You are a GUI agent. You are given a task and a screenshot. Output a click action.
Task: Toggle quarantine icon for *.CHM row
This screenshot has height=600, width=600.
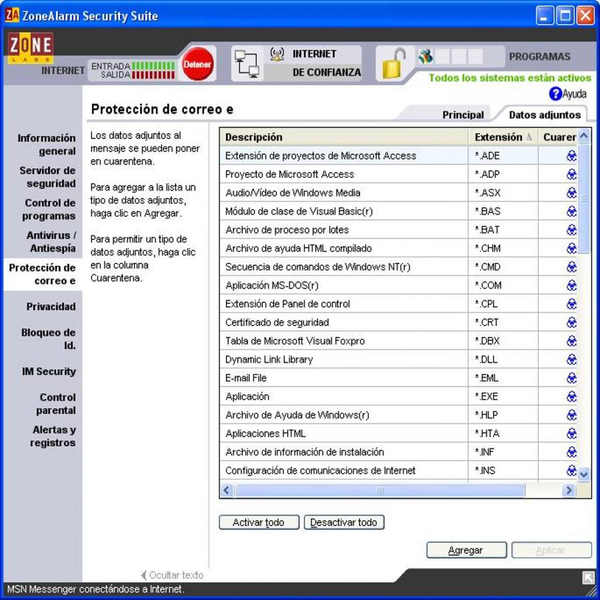pyautogui.click(x=571, y=248)
